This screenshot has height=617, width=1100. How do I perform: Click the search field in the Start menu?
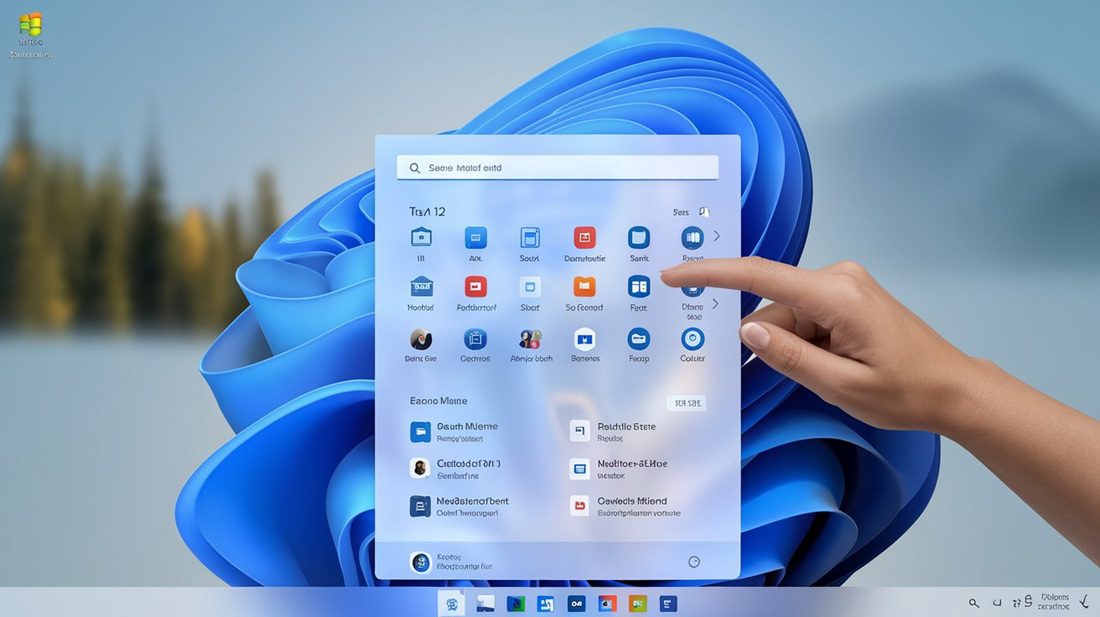click(x=557, y=168)
